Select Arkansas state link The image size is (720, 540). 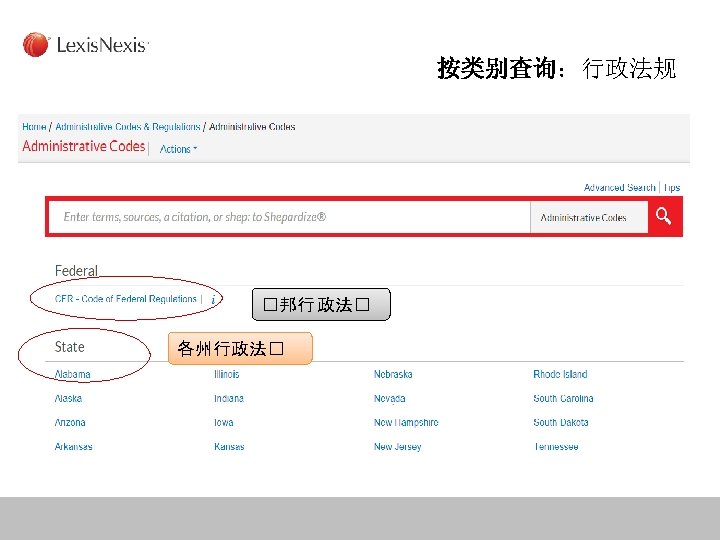tap(73, 446)
